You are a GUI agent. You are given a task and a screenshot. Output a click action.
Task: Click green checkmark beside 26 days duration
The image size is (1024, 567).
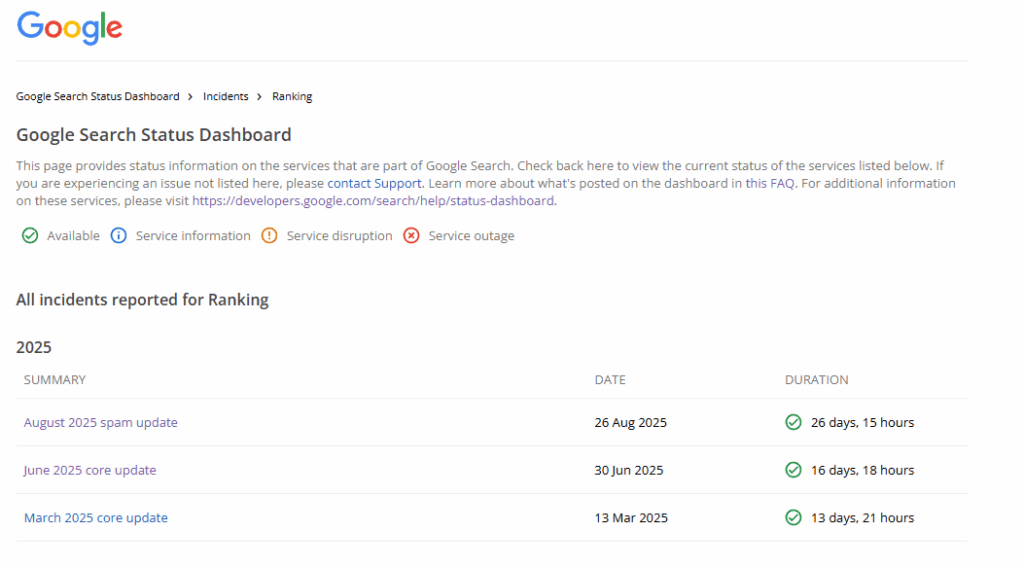(x=793, y=423)
